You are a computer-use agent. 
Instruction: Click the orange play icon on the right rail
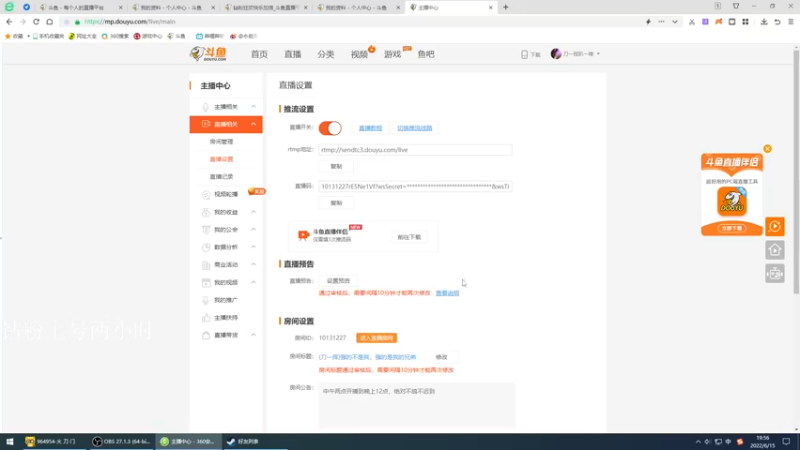pyautogui.click(x=774, y=227)
